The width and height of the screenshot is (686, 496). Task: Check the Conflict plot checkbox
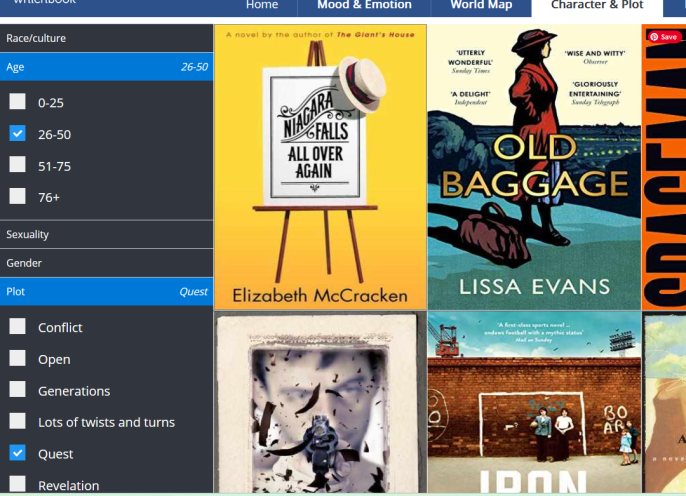(x=18, y=326)
